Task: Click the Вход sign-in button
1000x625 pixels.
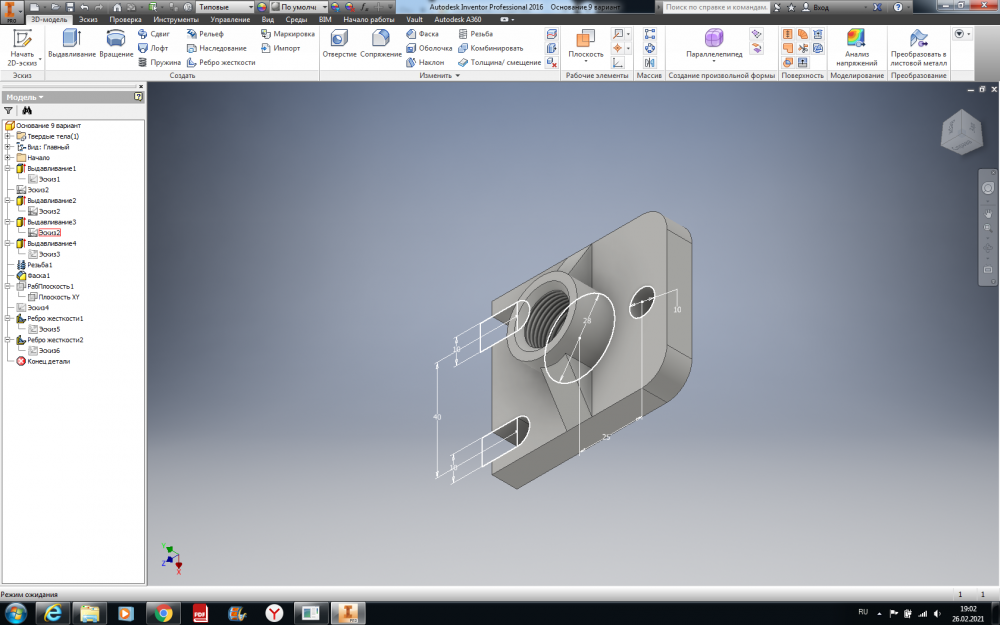Action: (820, 7)
